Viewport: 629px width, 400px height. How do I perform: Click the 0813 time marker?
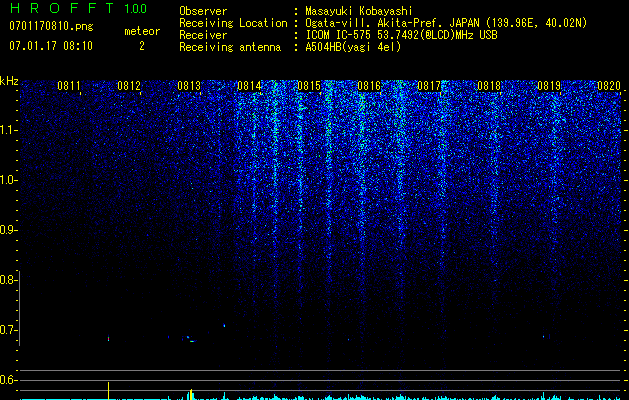point(189,85)
